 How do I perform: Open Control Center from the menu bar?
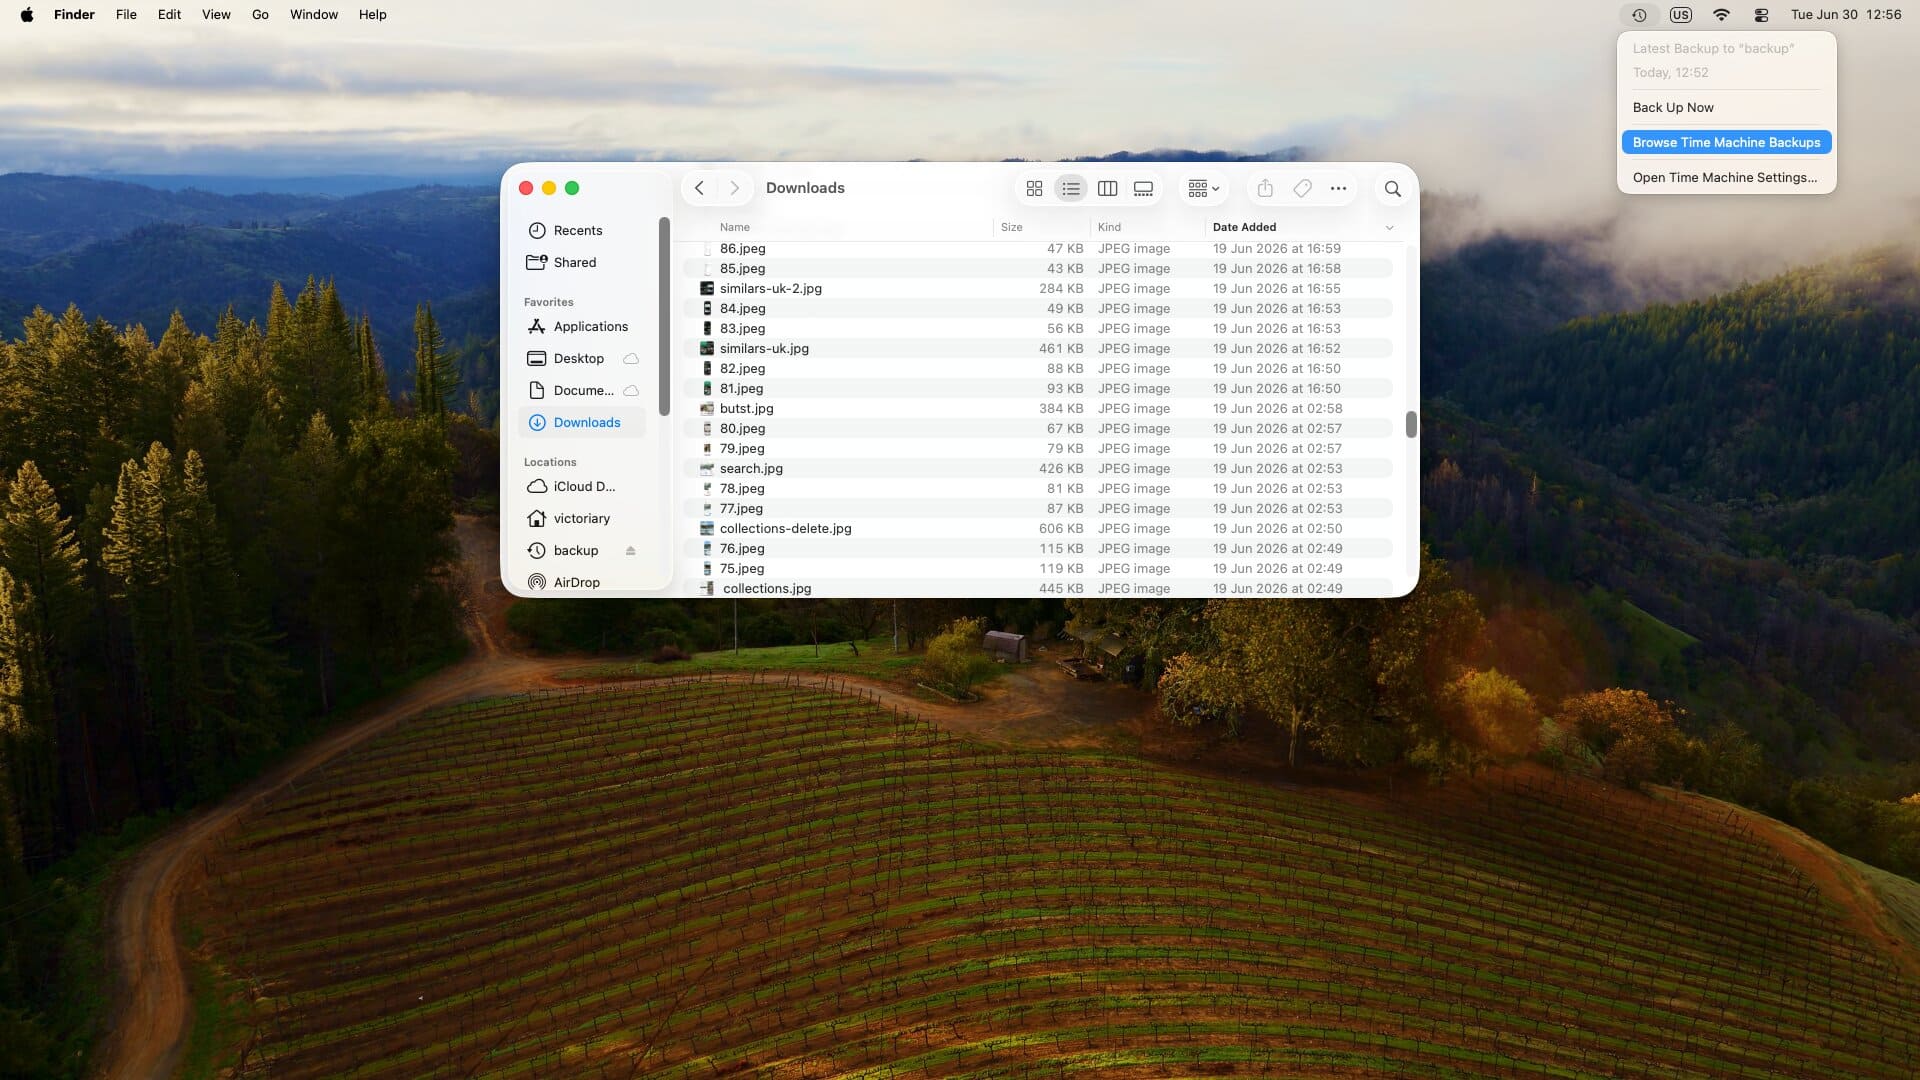[x=1761, y=15]
